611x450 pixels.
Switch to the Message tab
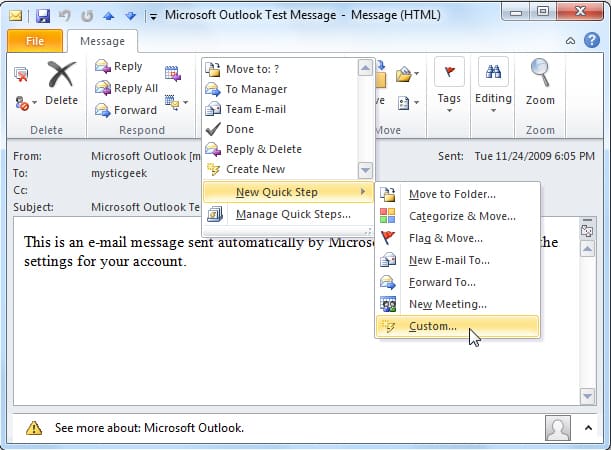tap(102, 41)
